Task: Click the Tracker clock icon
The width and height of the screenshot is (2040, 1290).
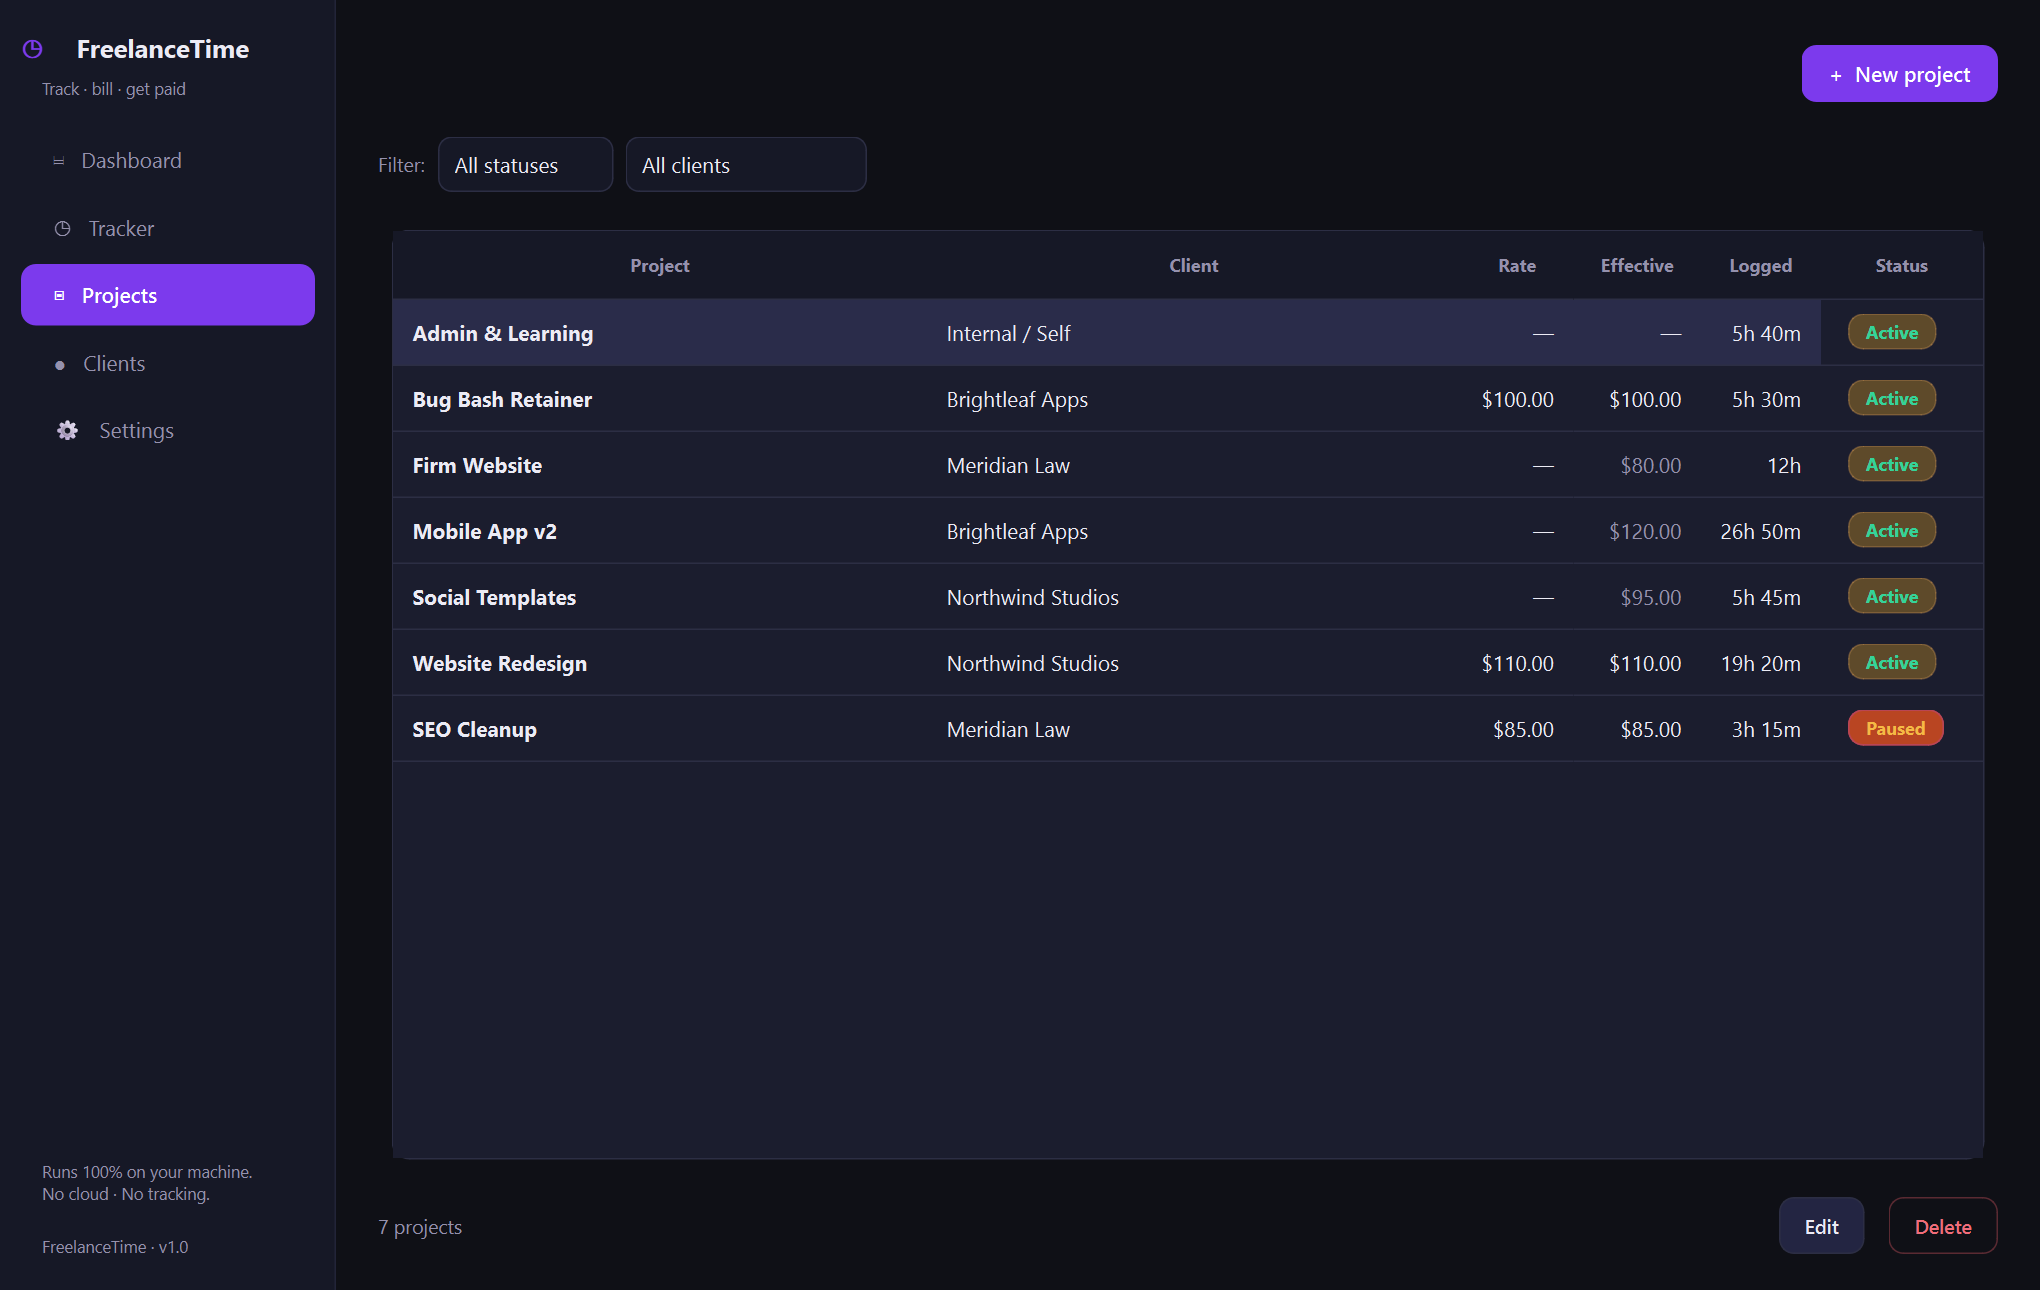Action: (62, 229)
